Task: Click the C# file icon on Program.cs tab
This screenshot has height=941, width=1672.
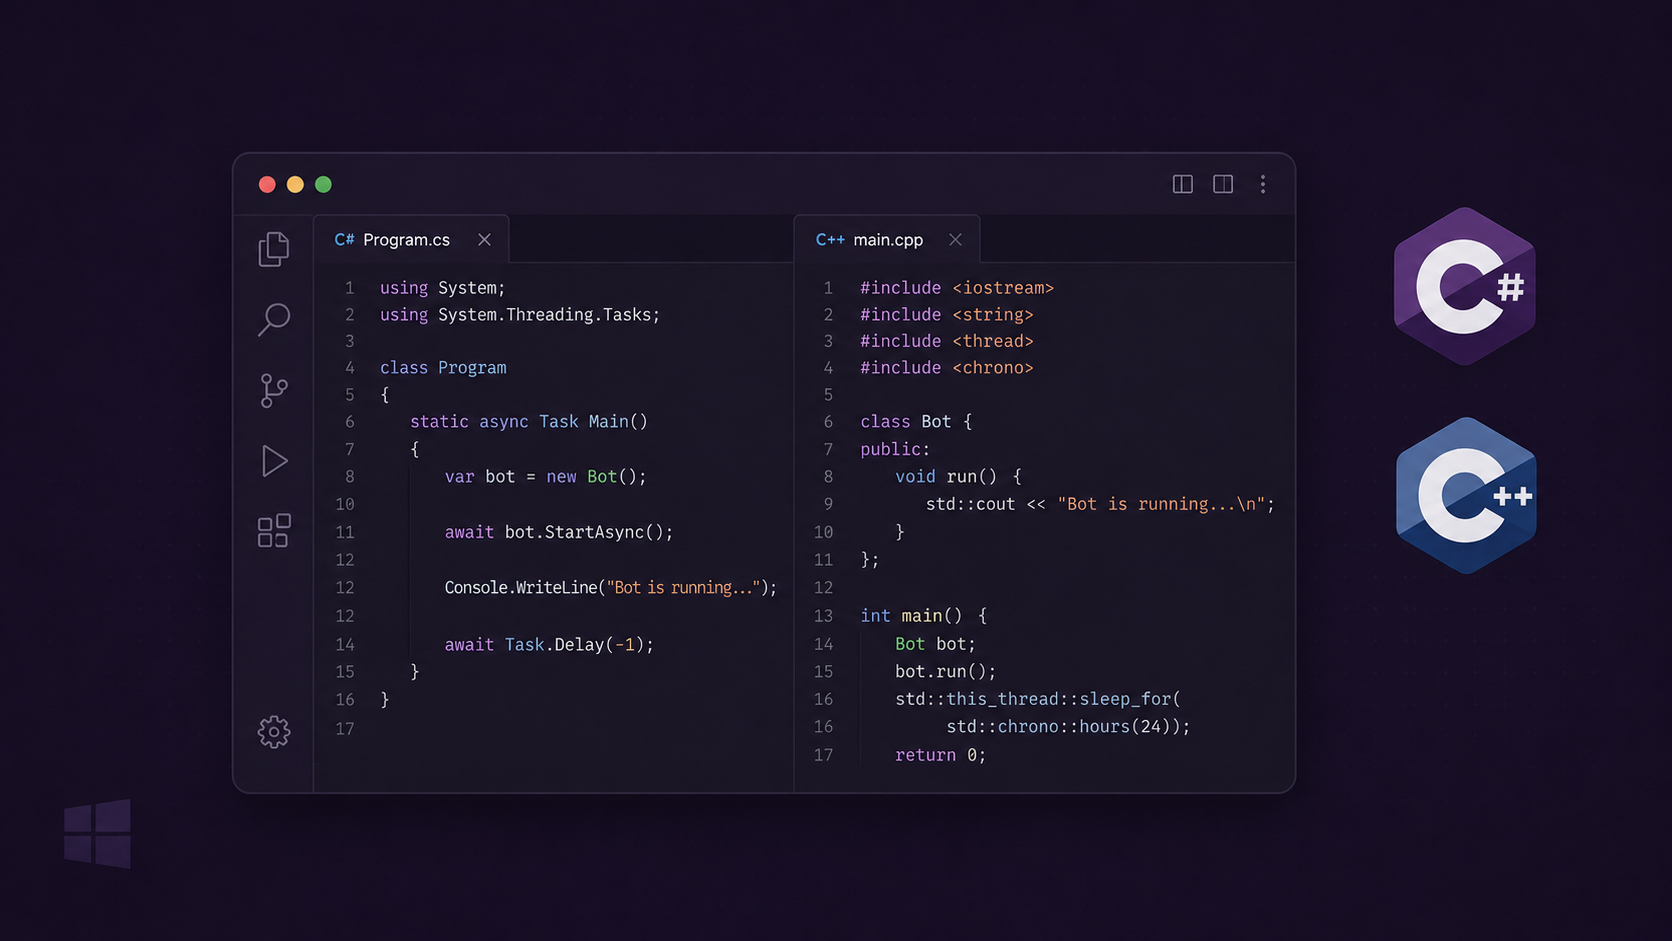Action: pyautogui.click(x=344, y=240)
